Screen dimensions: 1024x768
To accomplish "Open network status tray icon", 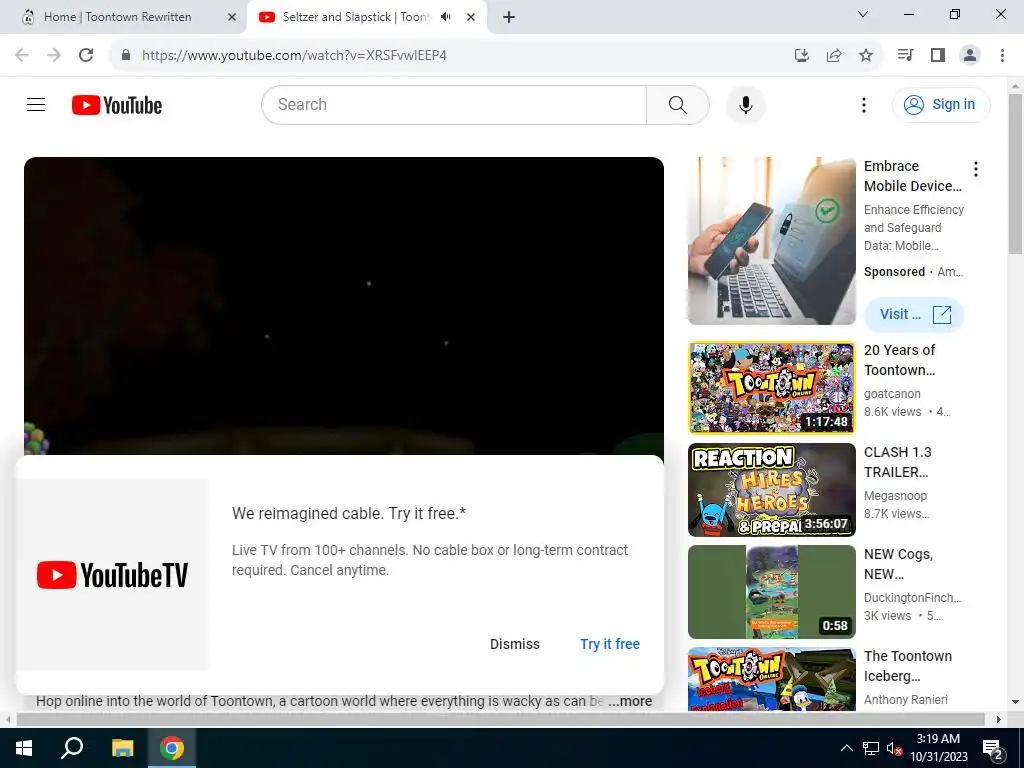I will coord(871,748).
